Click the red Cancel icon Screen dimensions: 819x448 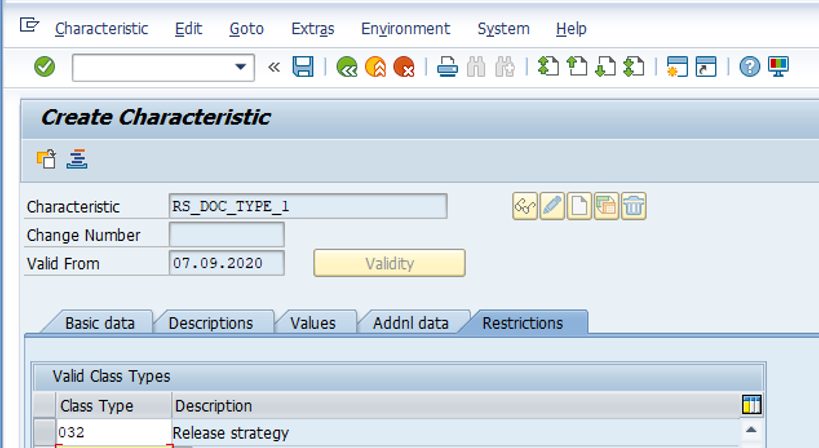pyautogui.click(x=404, y=67)
